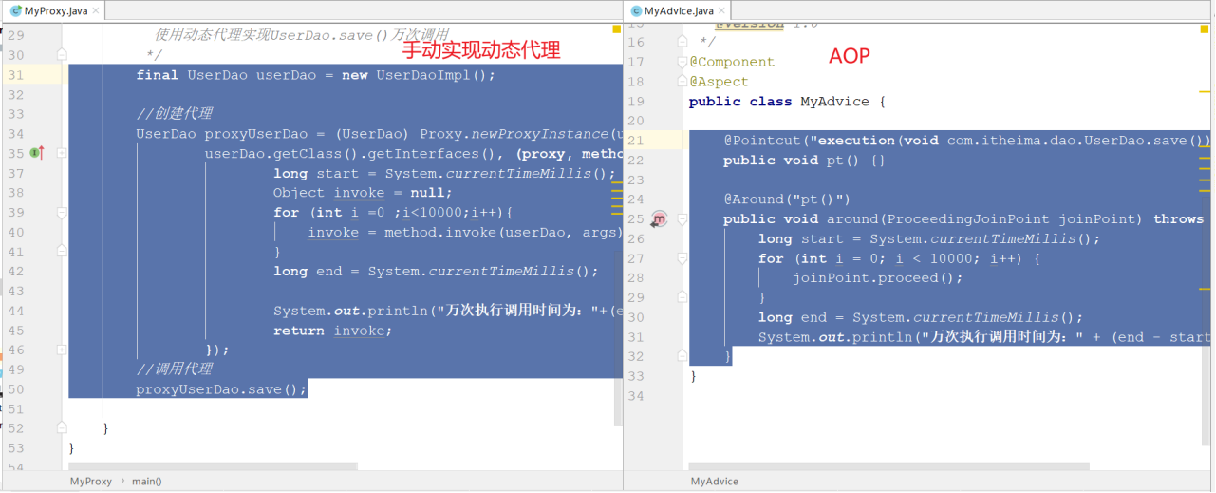This screenshot has height=493, width=1216.
Task: Switch to the MyAdvice.java tab
Action: click(678, 11)
